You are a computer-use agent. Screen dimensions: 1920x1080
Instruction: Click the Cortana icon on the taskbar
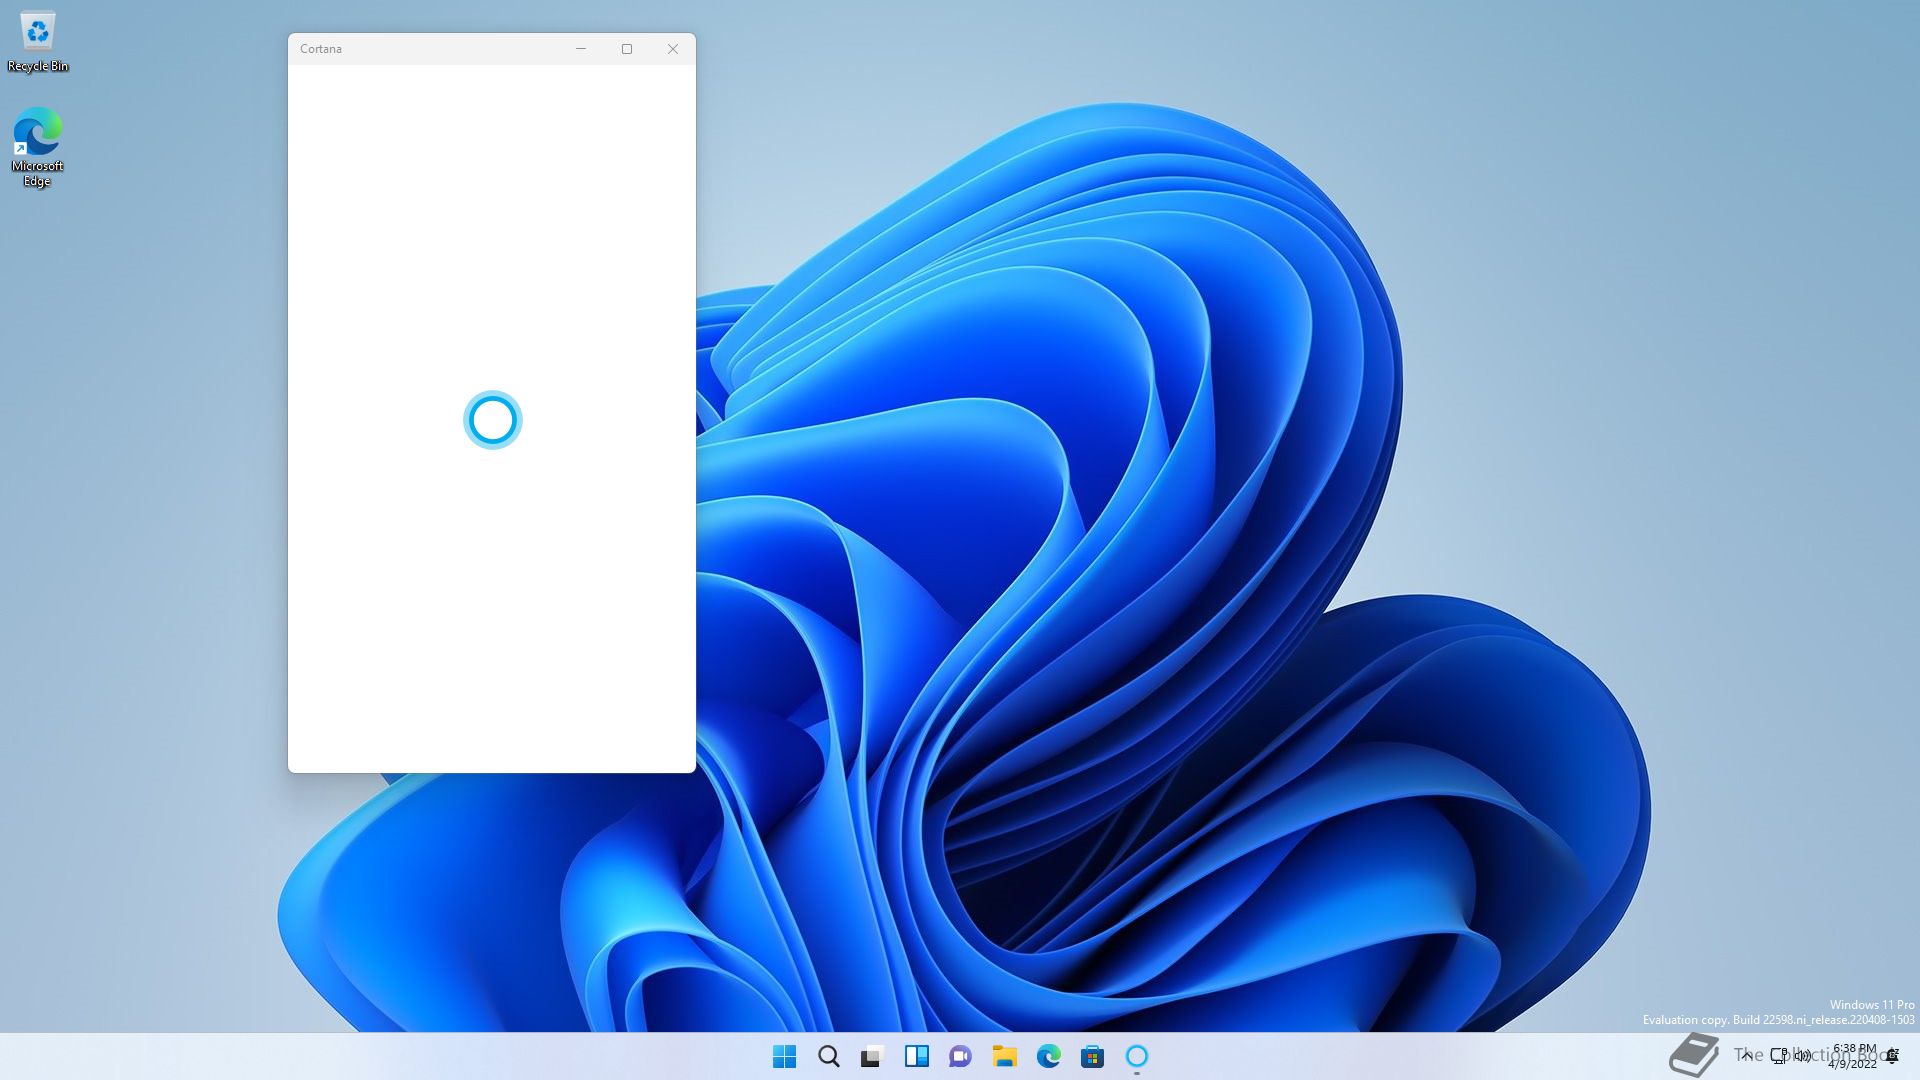tap(1137, 1056)
